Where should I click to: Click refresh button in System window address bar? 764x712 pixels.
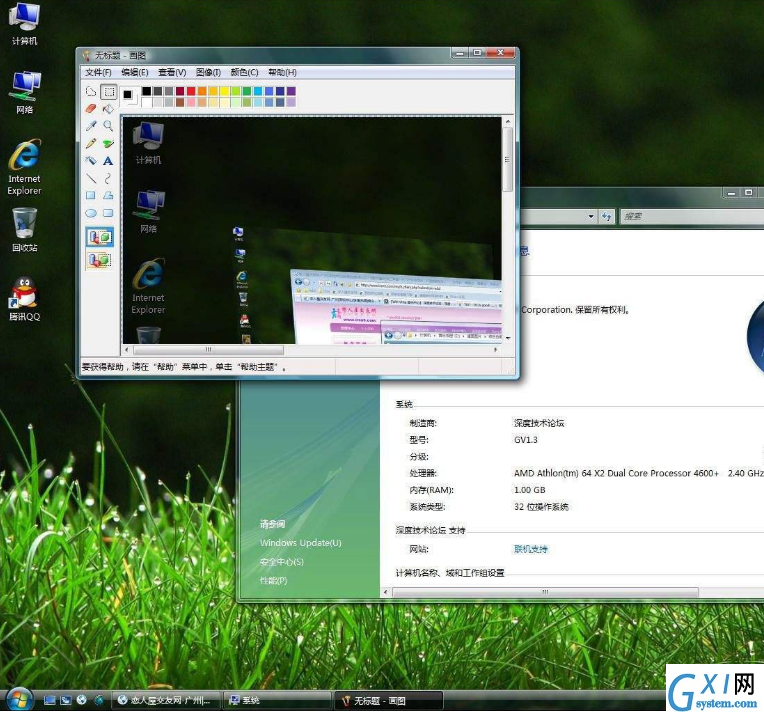point(607,216)
